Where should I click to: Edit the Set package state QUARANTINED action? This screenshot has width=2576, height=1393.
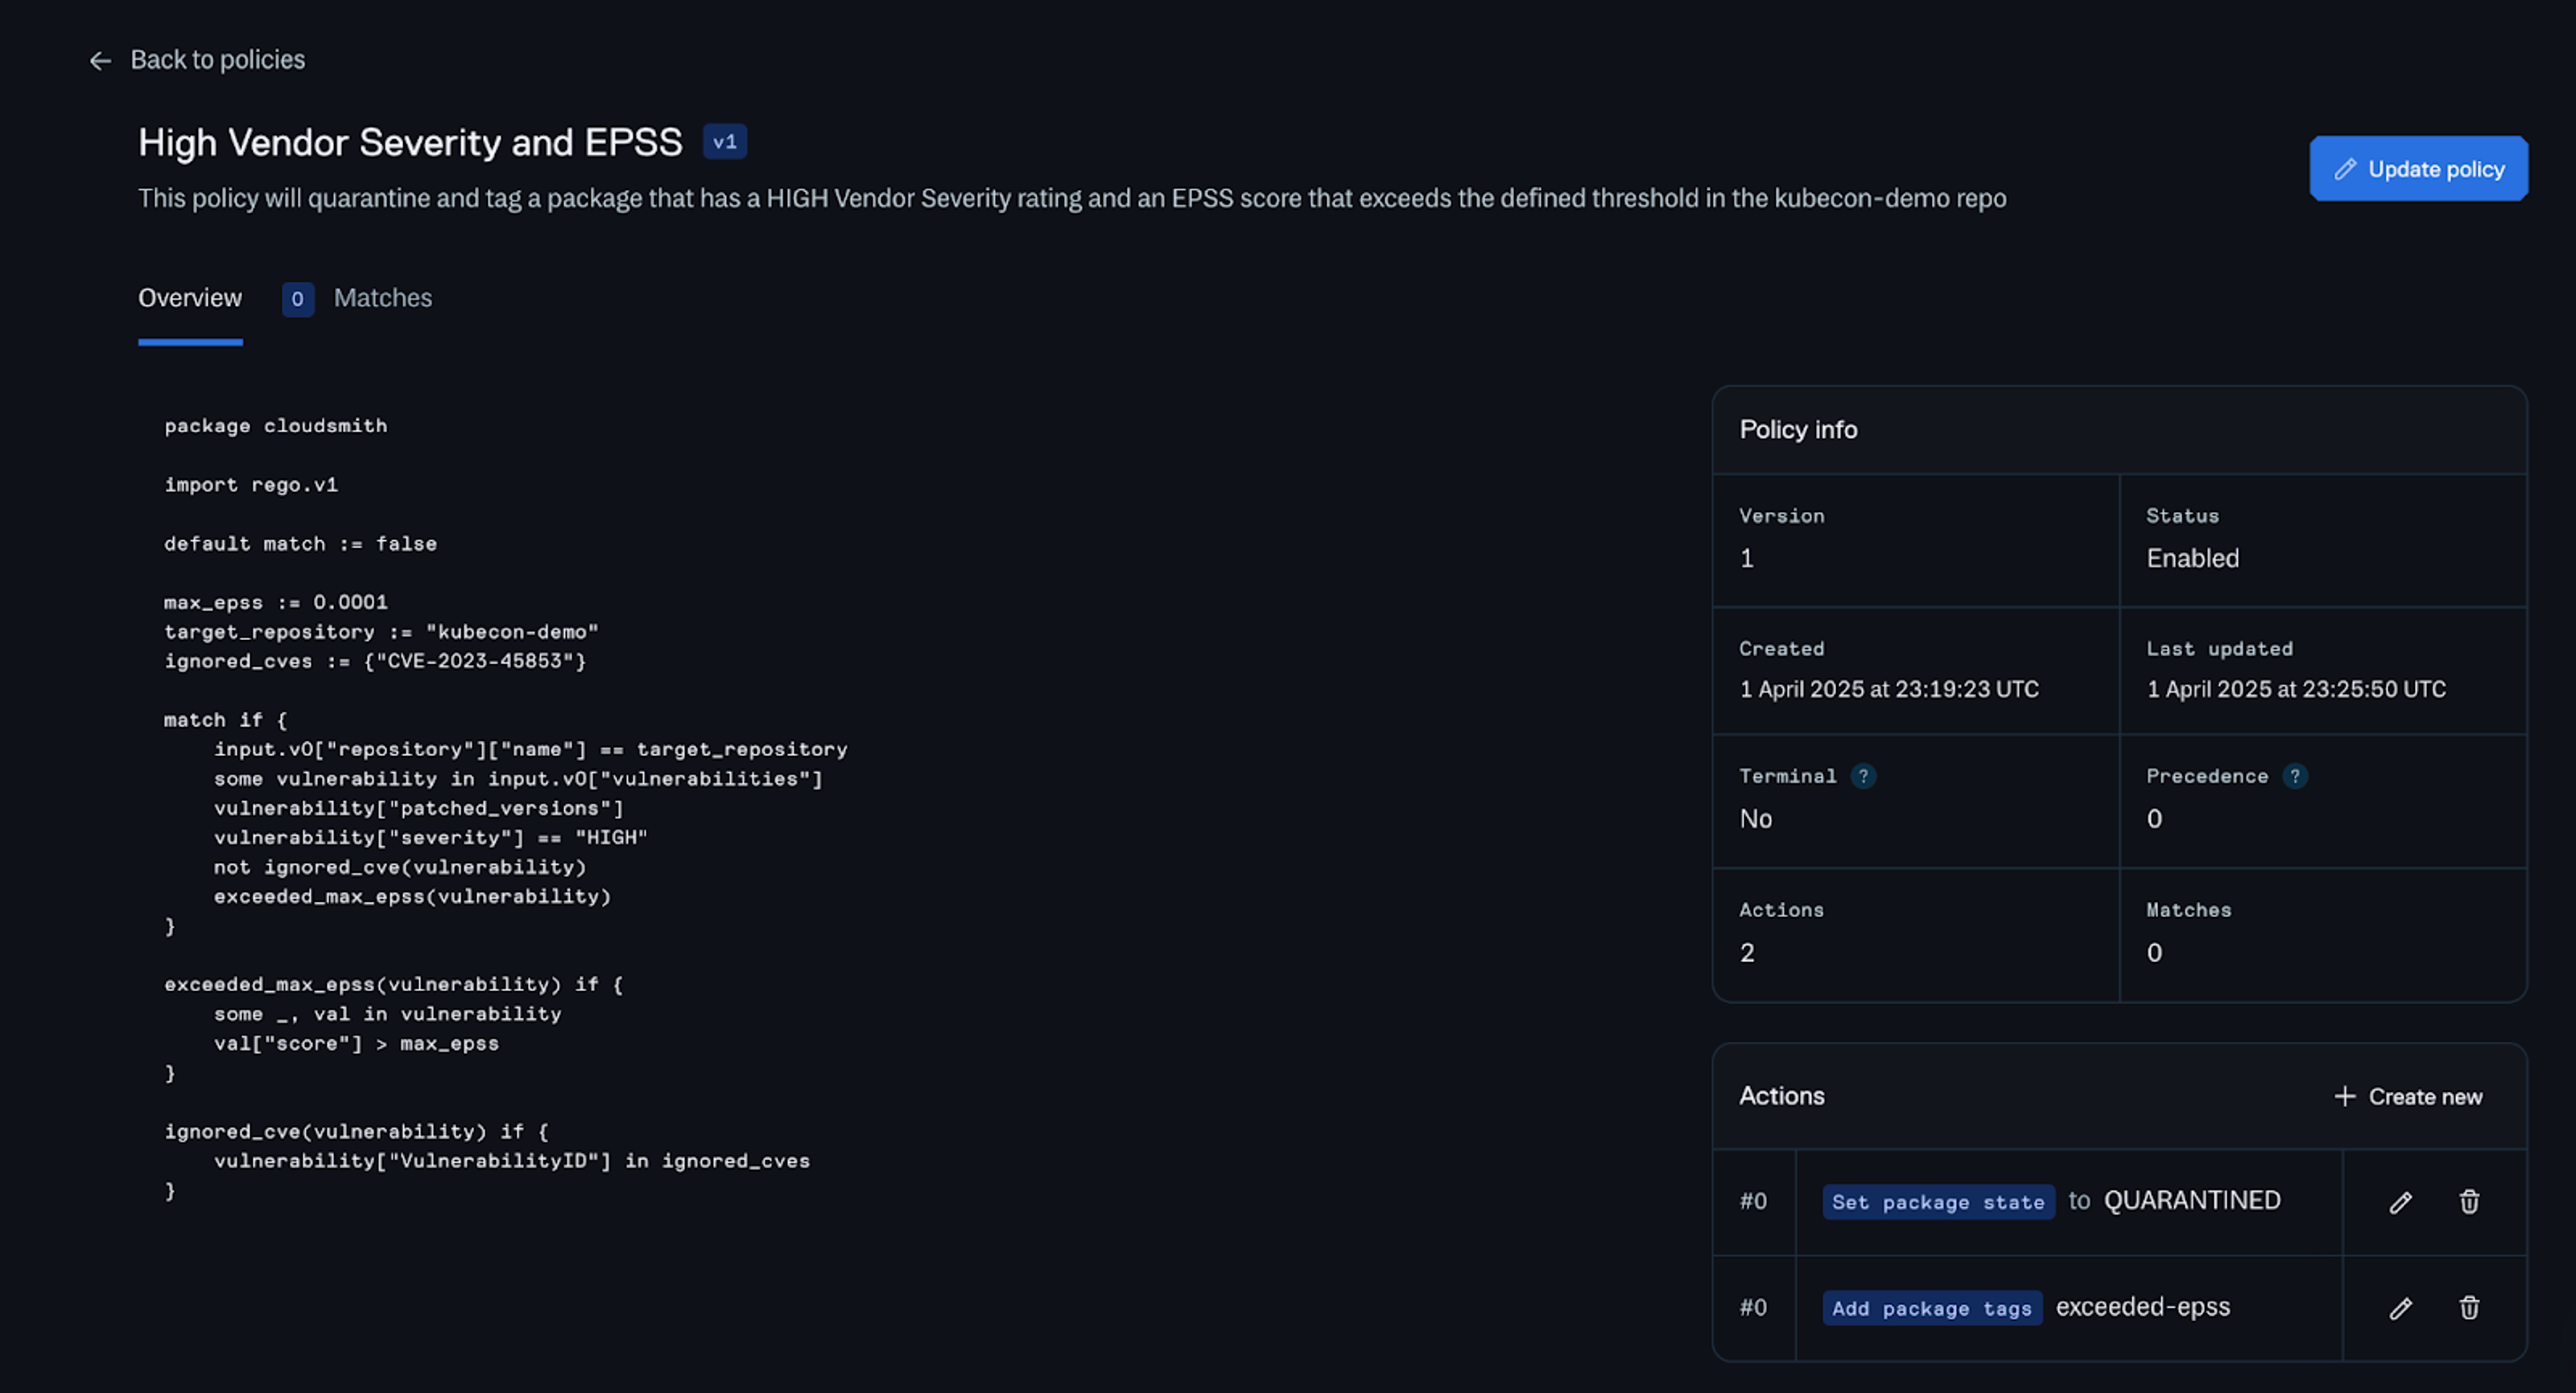tap(2400, 1202)
